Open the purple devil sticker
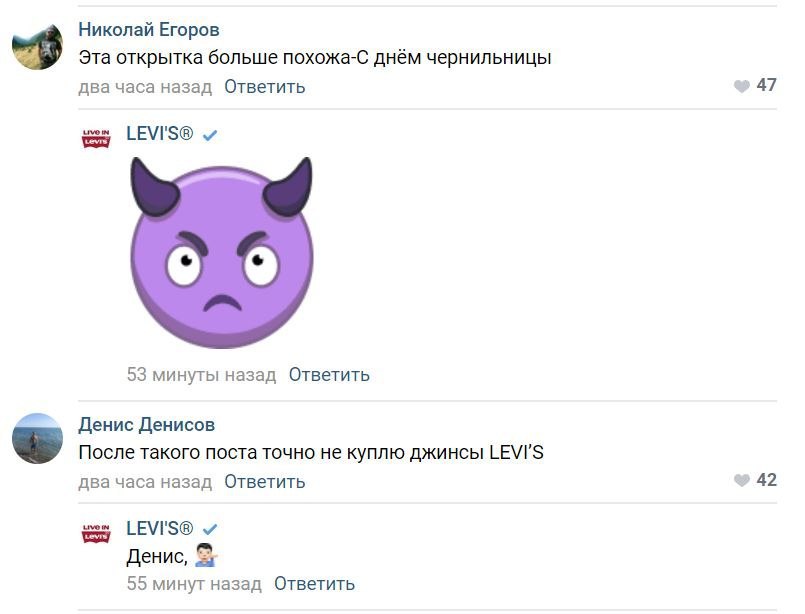805x614 pixels. click(221, 253)
